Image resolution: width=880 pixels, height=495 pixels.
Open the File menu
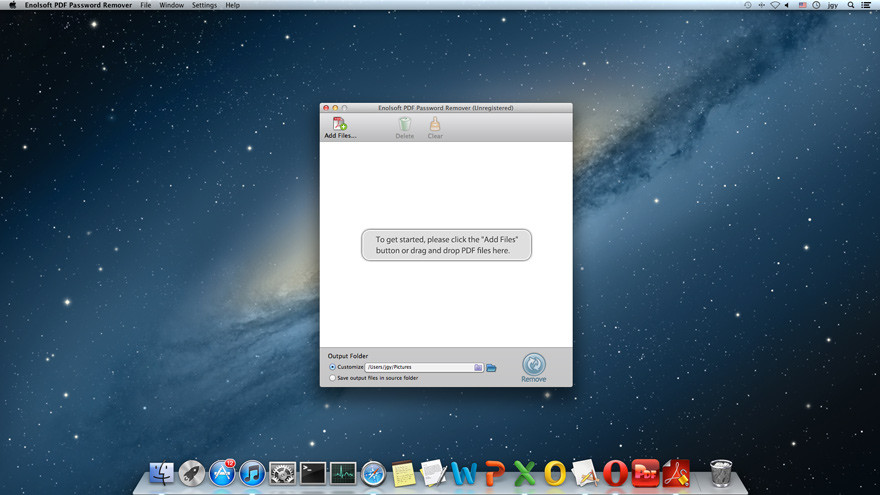(145, 5)
